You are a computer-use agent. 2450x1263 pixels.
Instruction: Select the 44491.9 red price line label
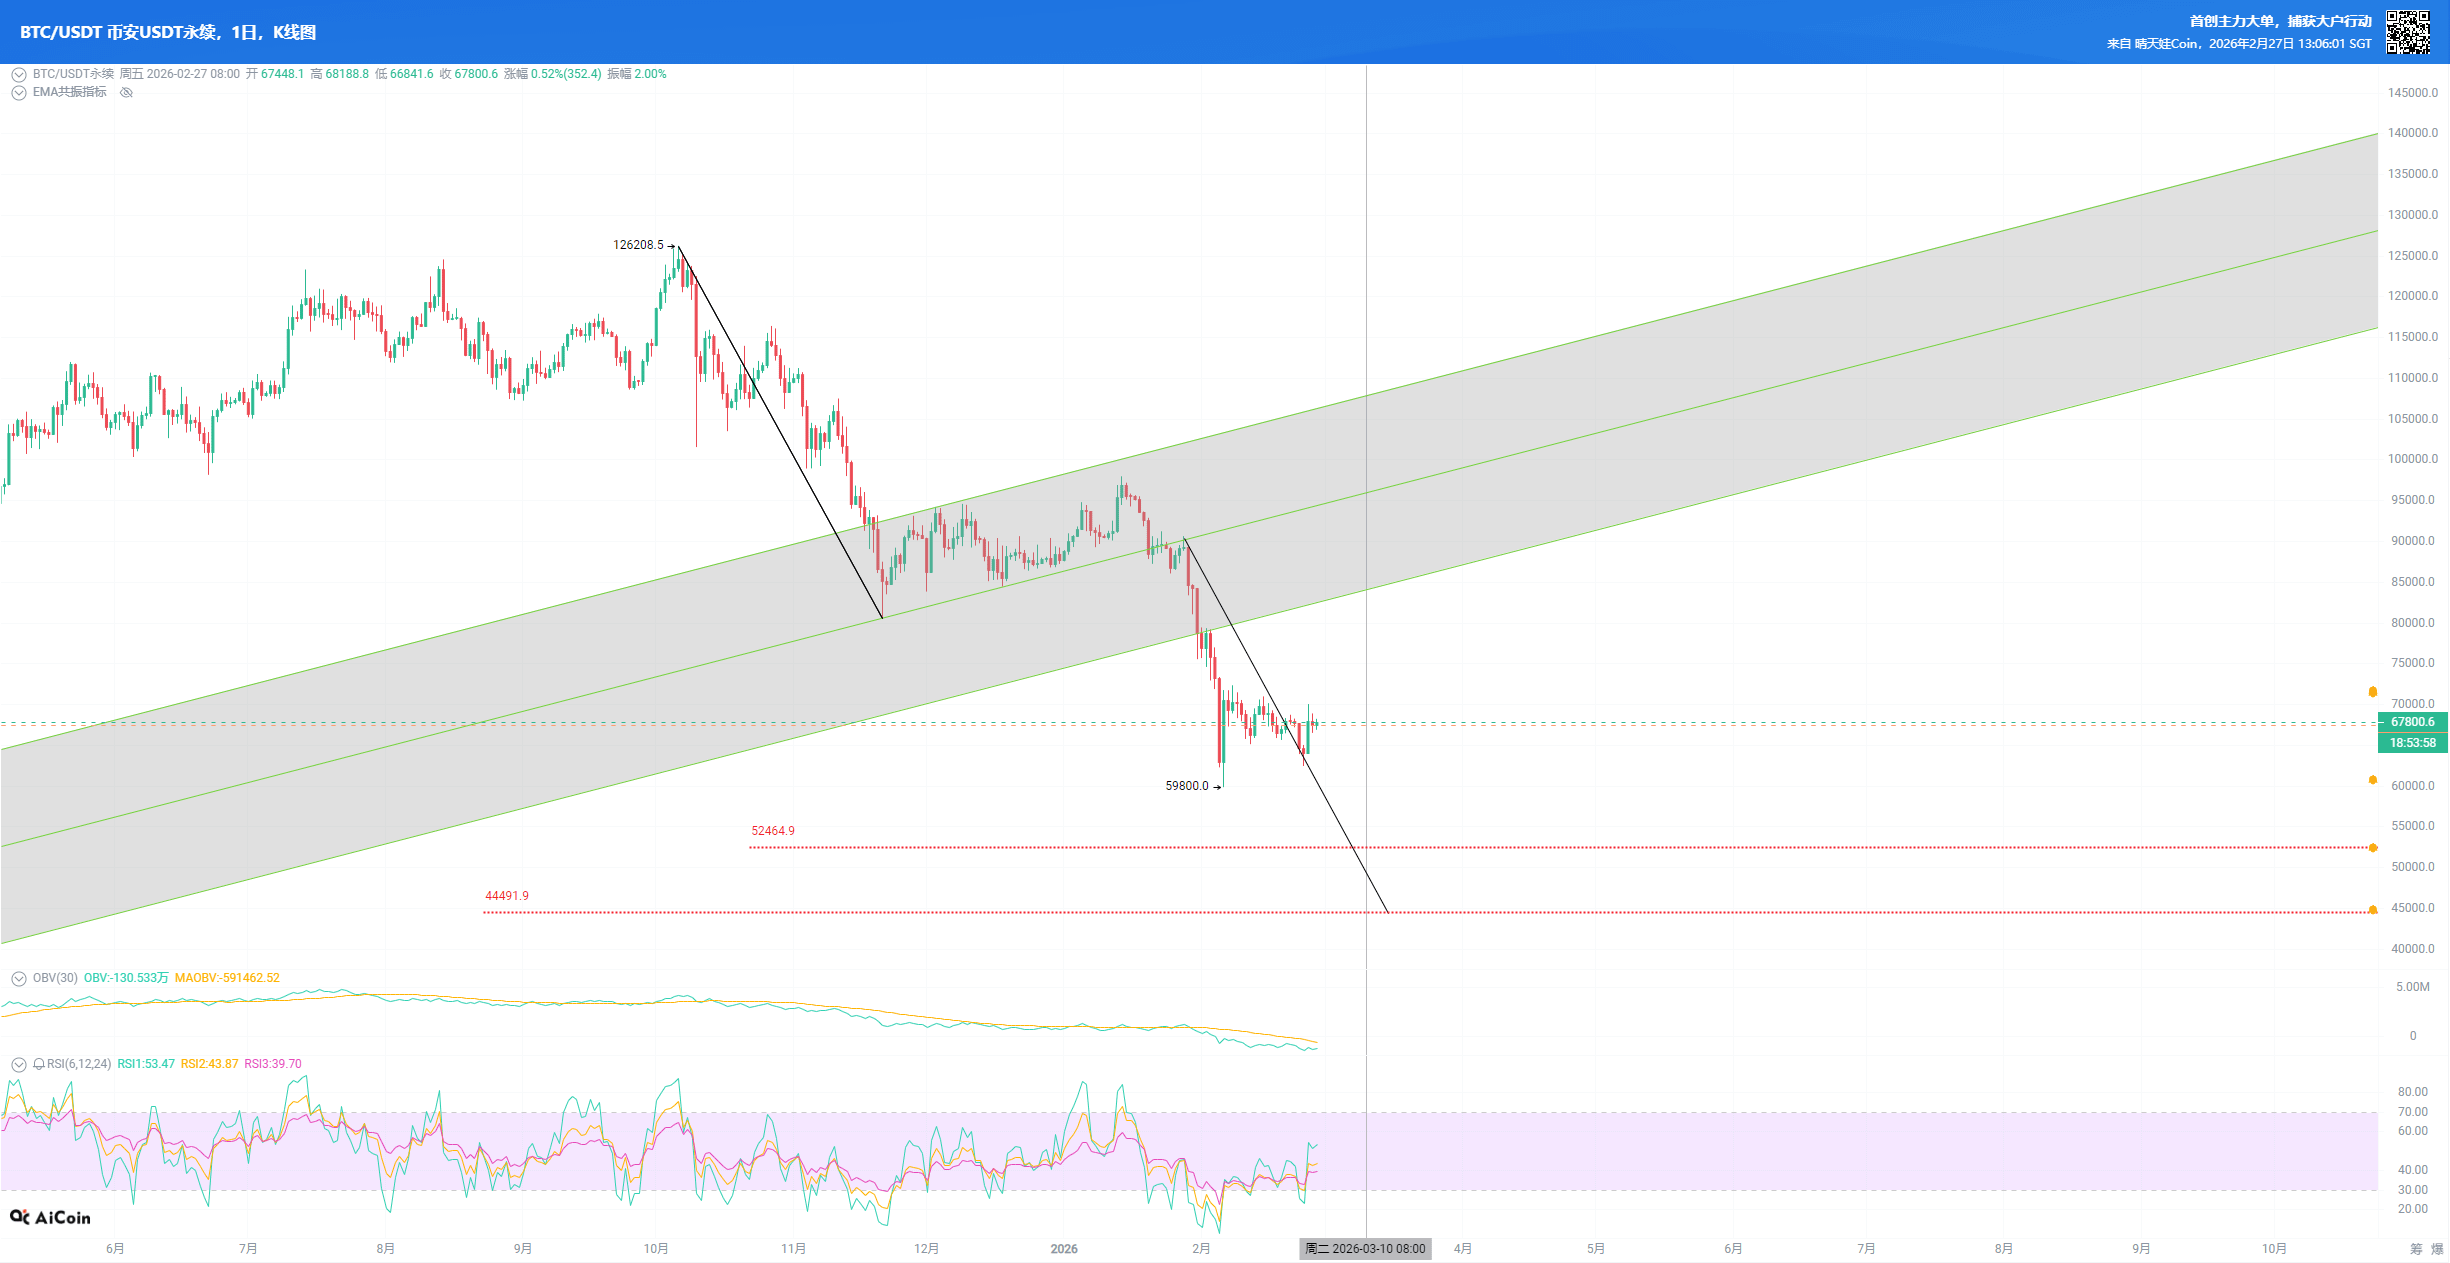507,896
